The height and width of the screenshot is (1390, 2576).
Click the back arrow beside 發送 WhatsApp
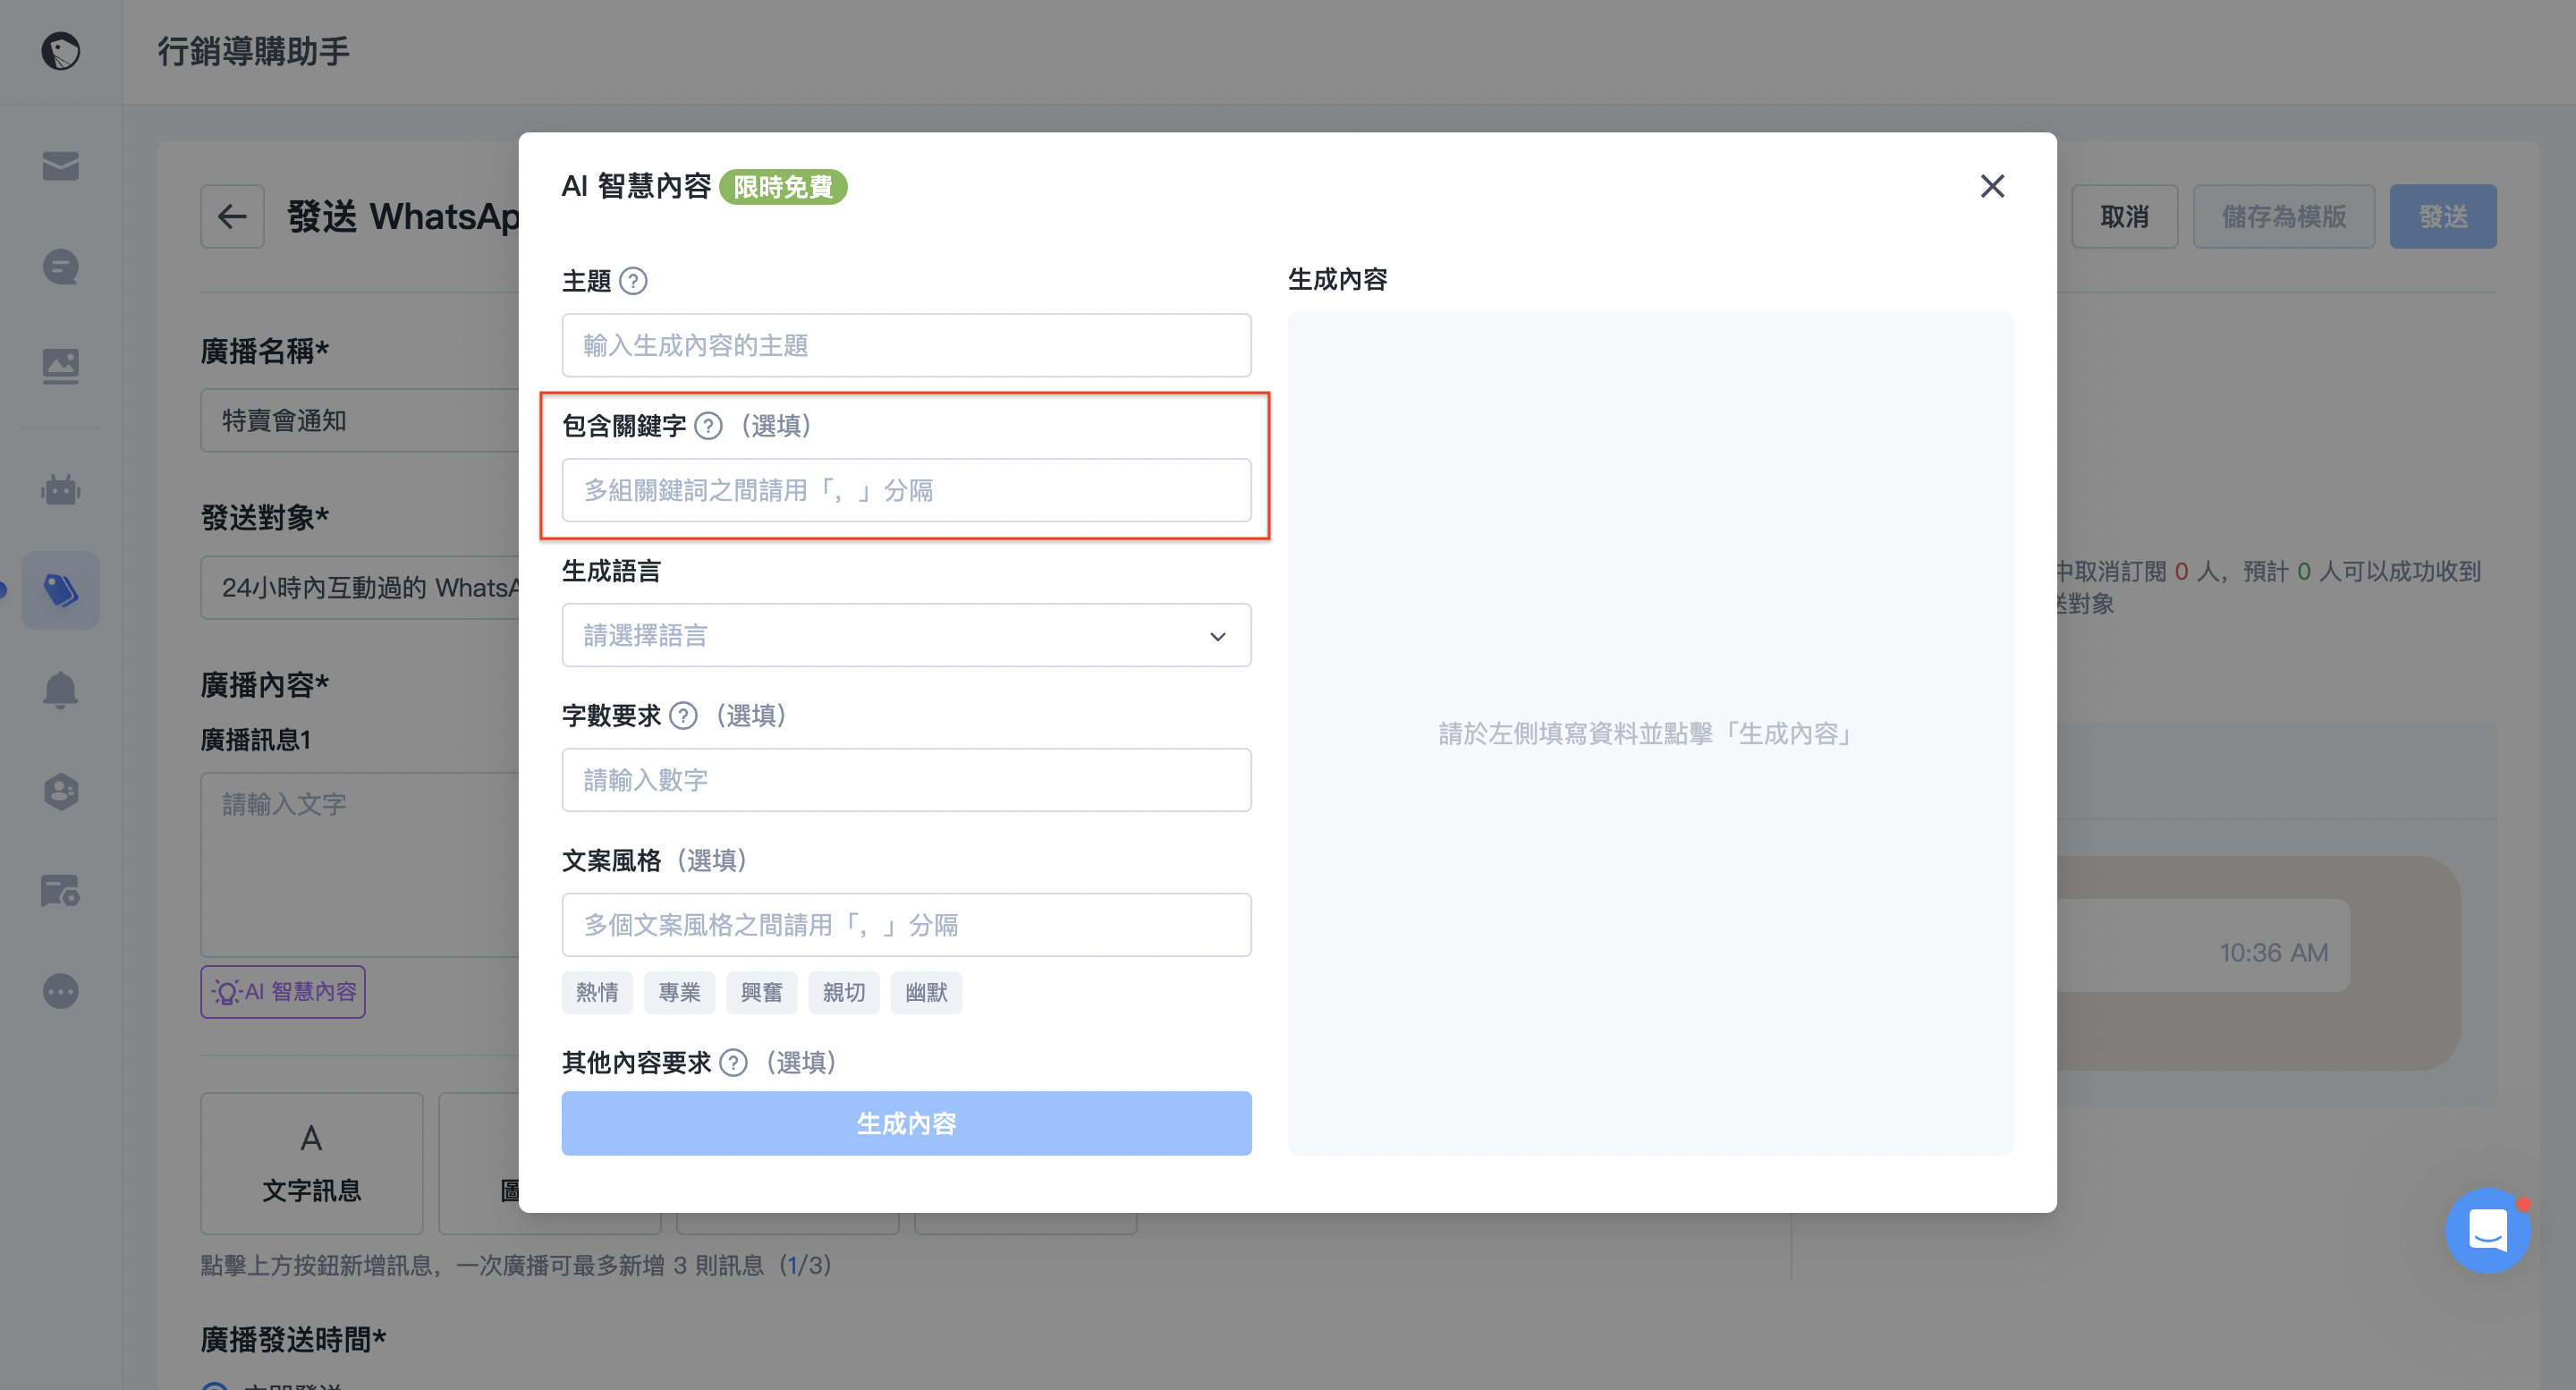(232, 216)
